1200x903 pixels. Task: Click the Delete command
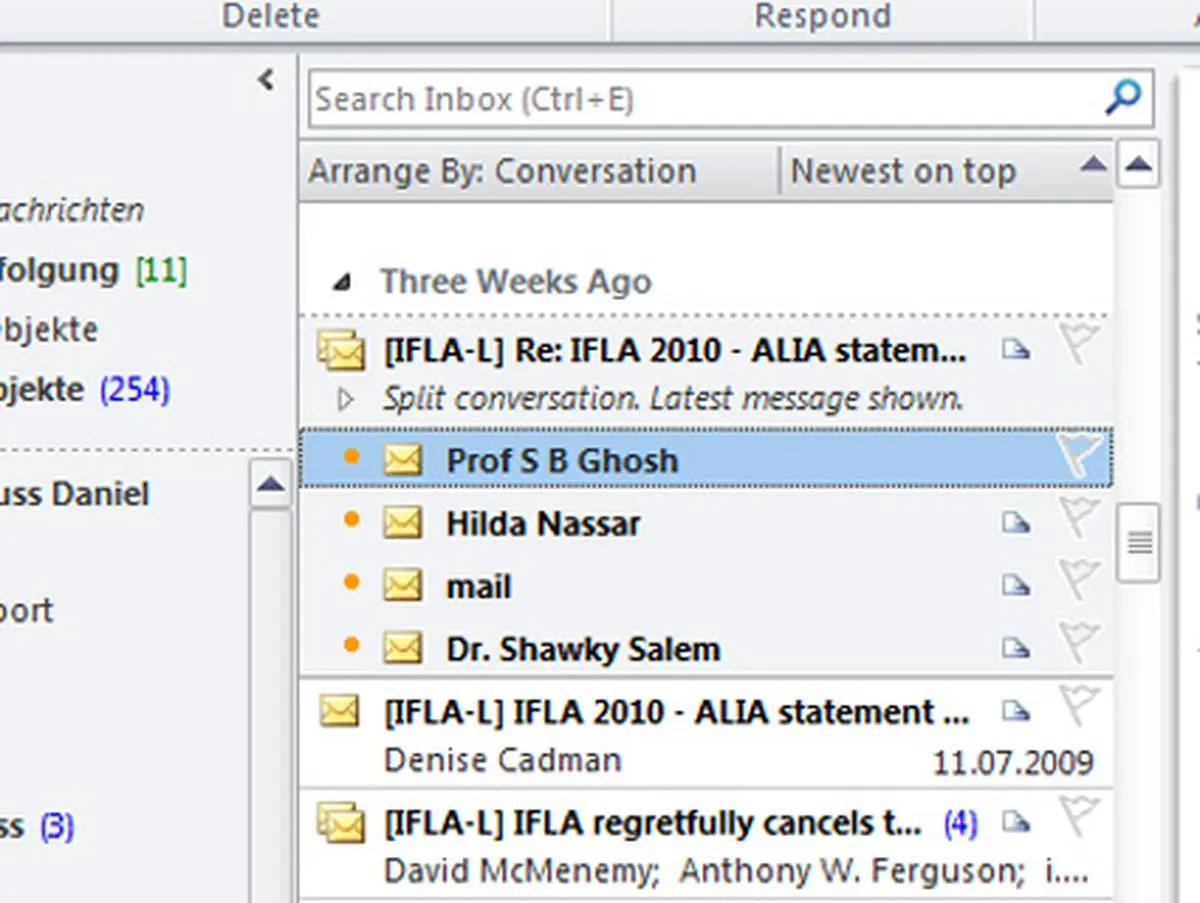tap(270, 16)
